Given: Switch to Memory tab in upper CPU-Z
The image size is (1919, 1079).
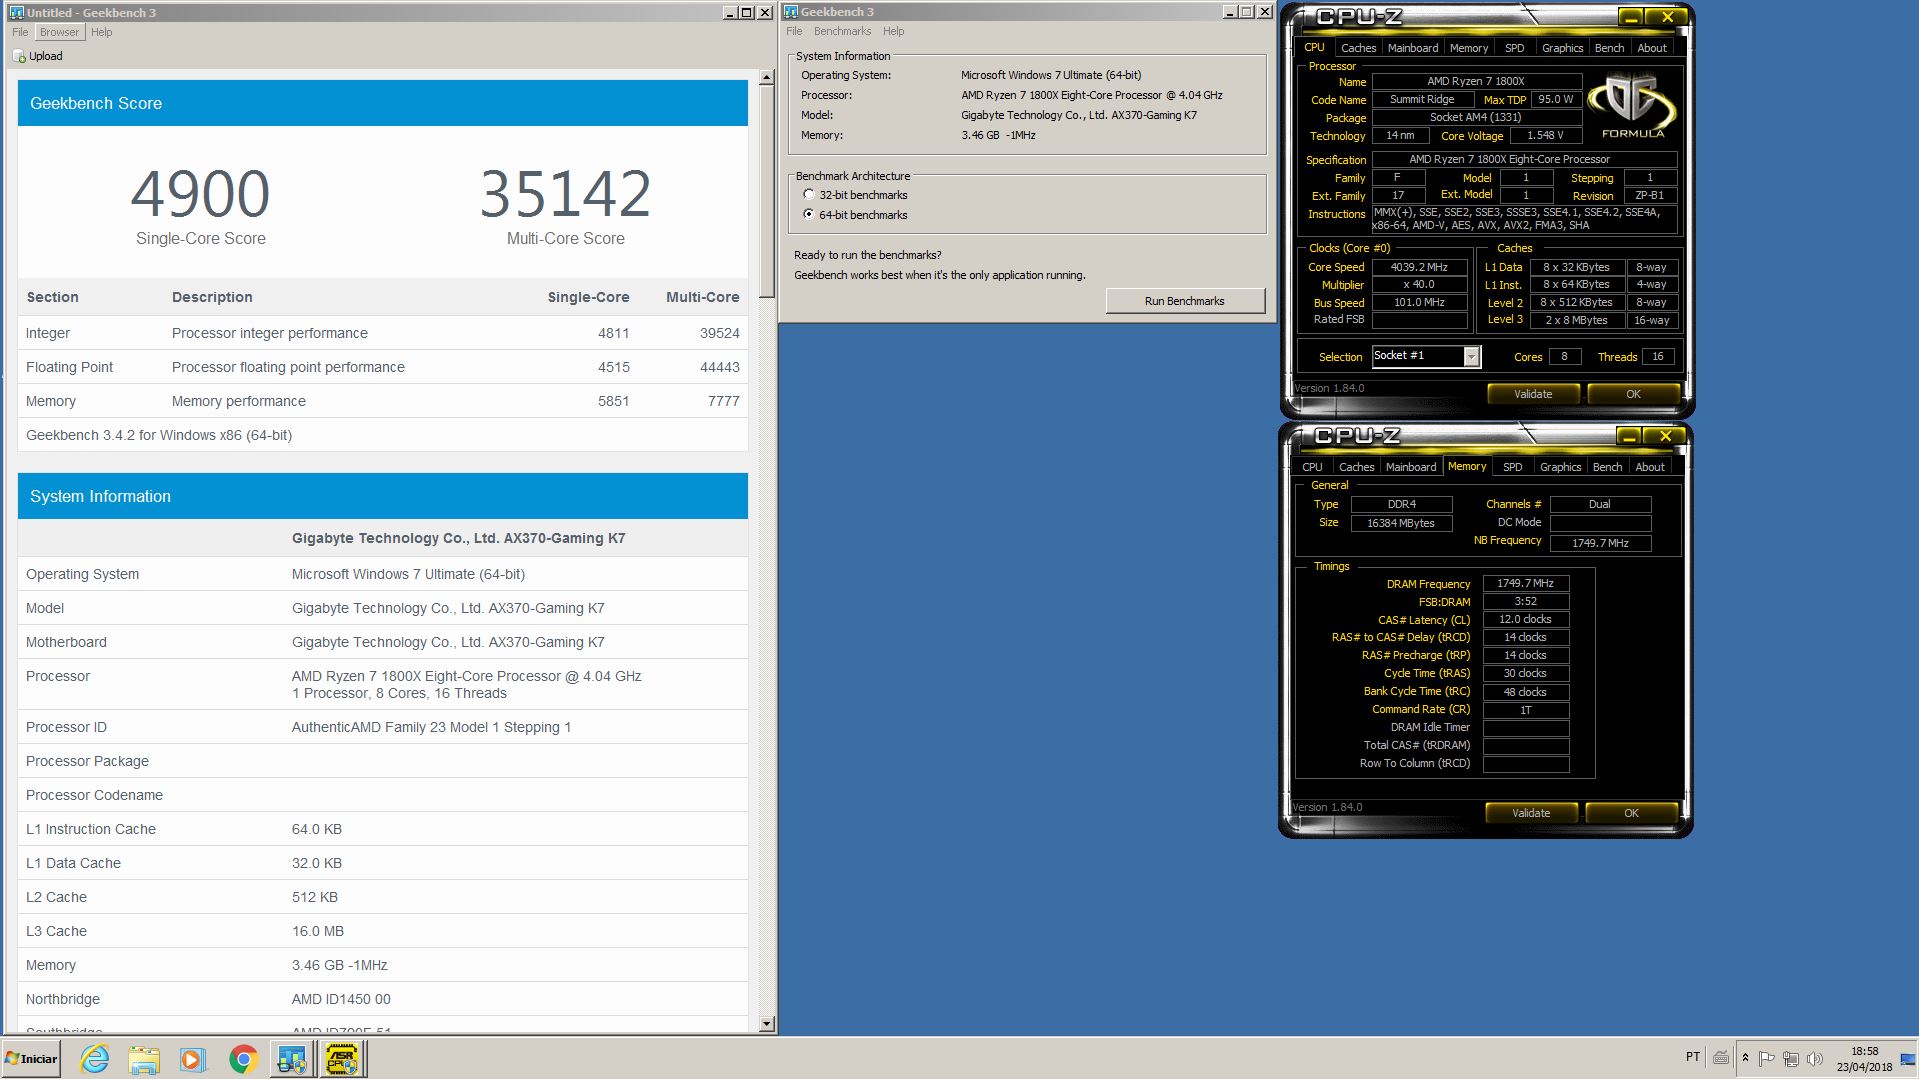Looking at the screenshot, I should click(1469, 48).
